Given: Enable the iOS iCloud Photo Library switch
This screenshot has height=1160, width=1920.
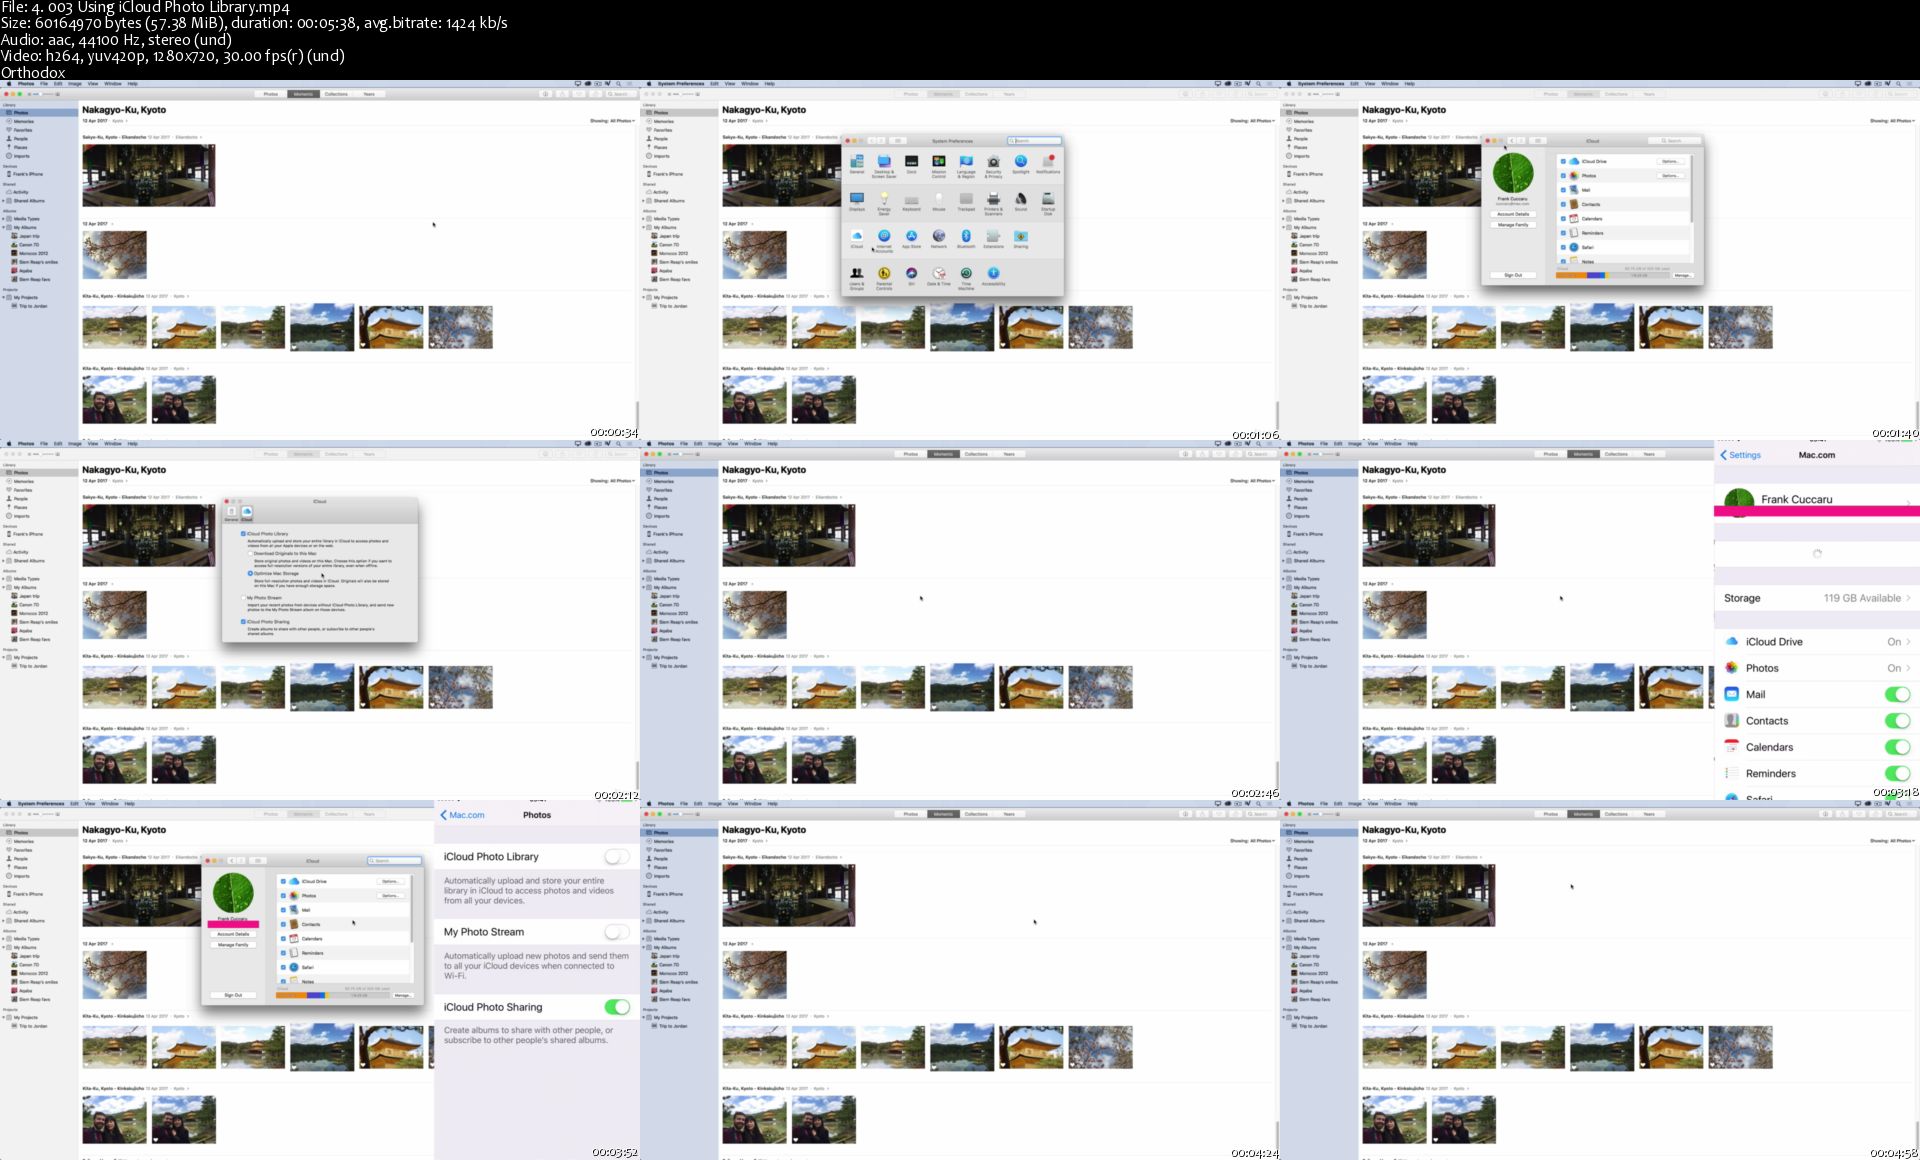Looking at the screenshot, I should coord(617,857).
